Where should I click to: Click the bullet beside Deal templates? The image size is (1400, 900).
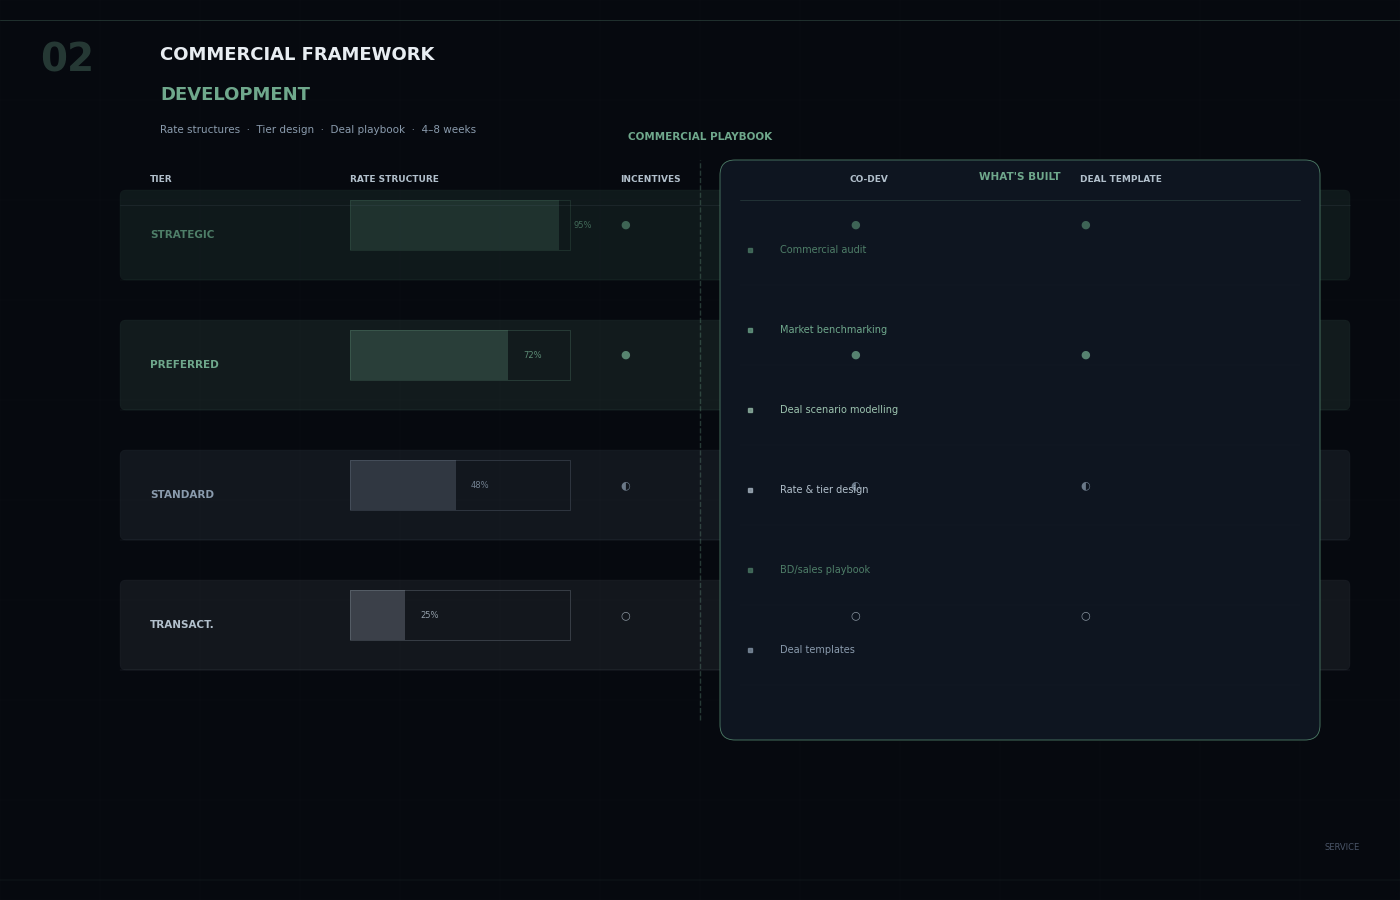tap(750, 650)
